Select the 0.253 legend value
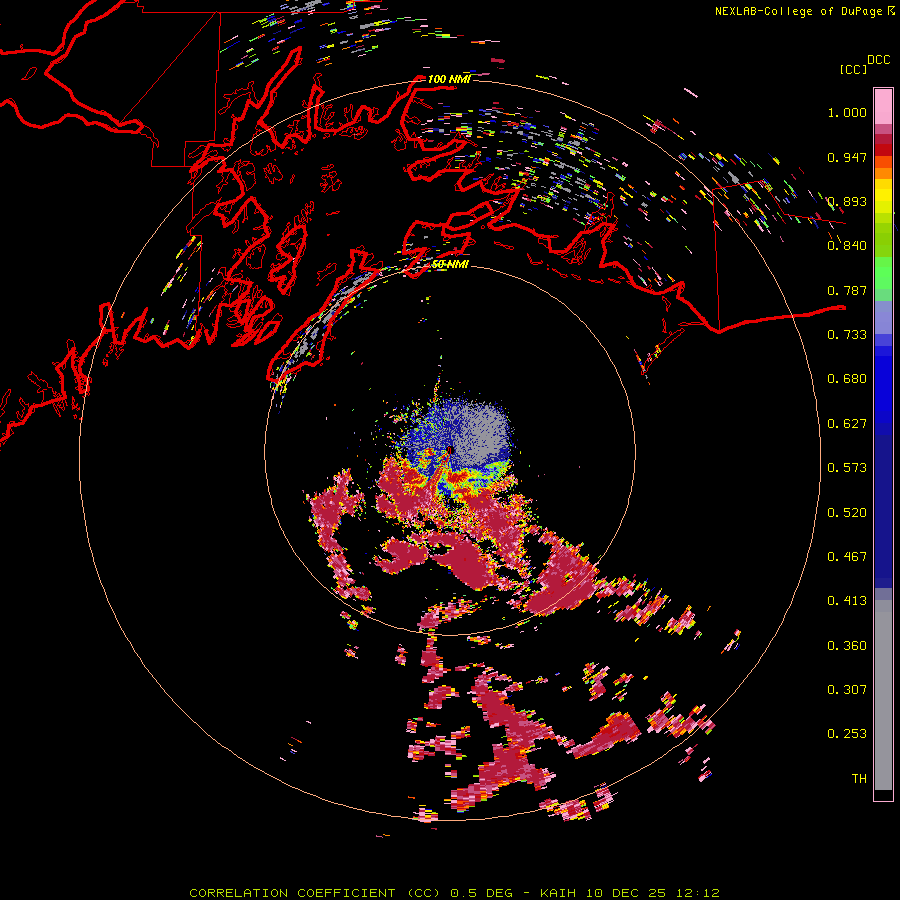 [x=847, y=734]
